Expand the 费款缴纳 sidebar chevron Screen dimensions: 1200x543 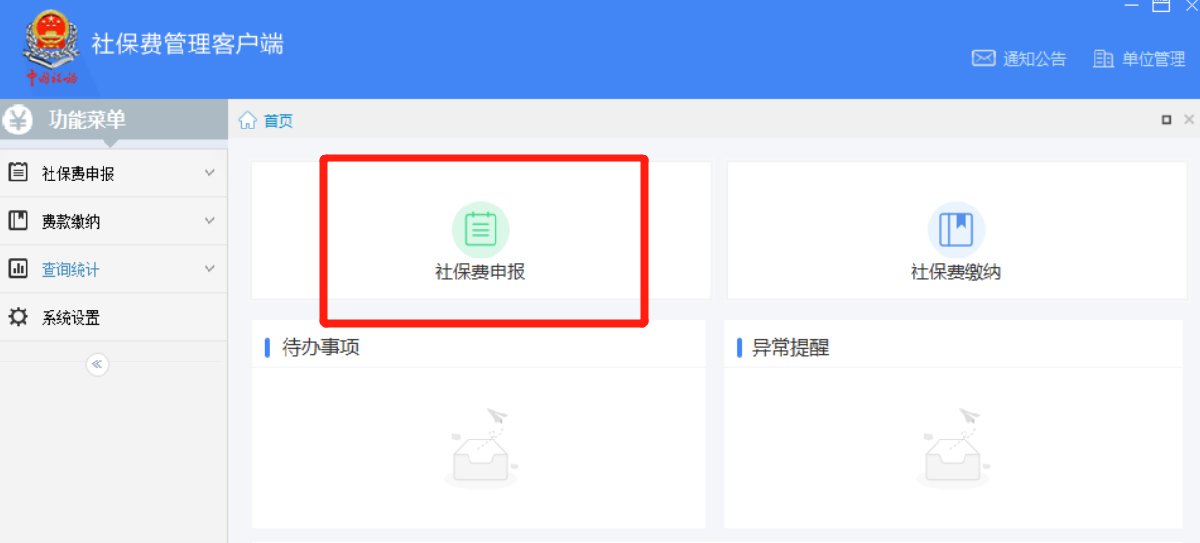(209, 221)
